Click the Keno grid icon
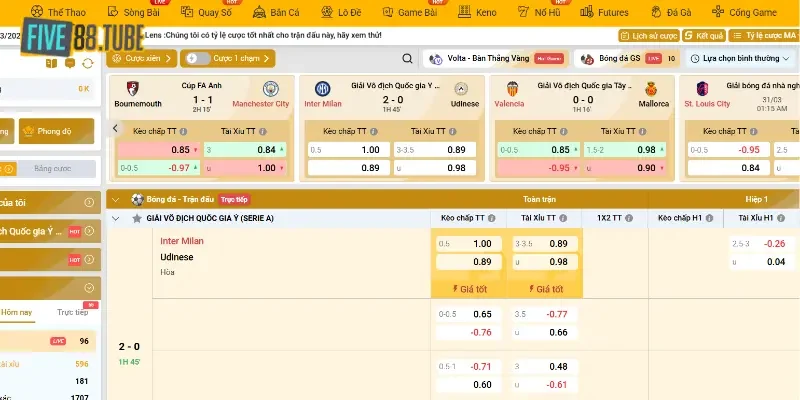 464,11
